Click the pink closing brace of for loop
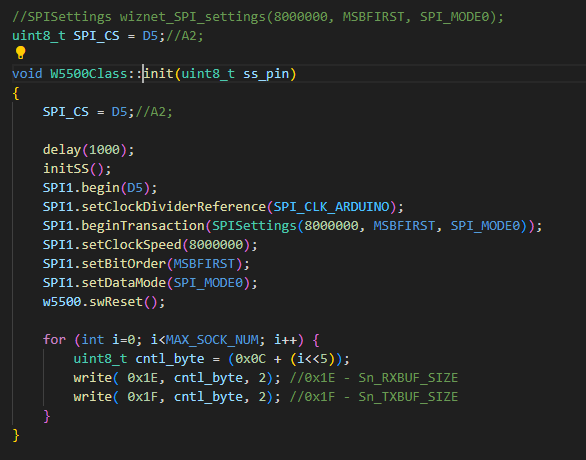This screenshot has height=460, width=586. click(x=47, y=416)
